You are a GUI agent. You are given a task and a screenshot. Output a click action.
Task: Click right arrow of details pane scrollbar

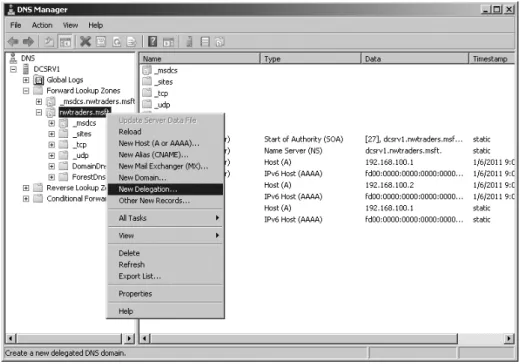[x=509, y=339]
